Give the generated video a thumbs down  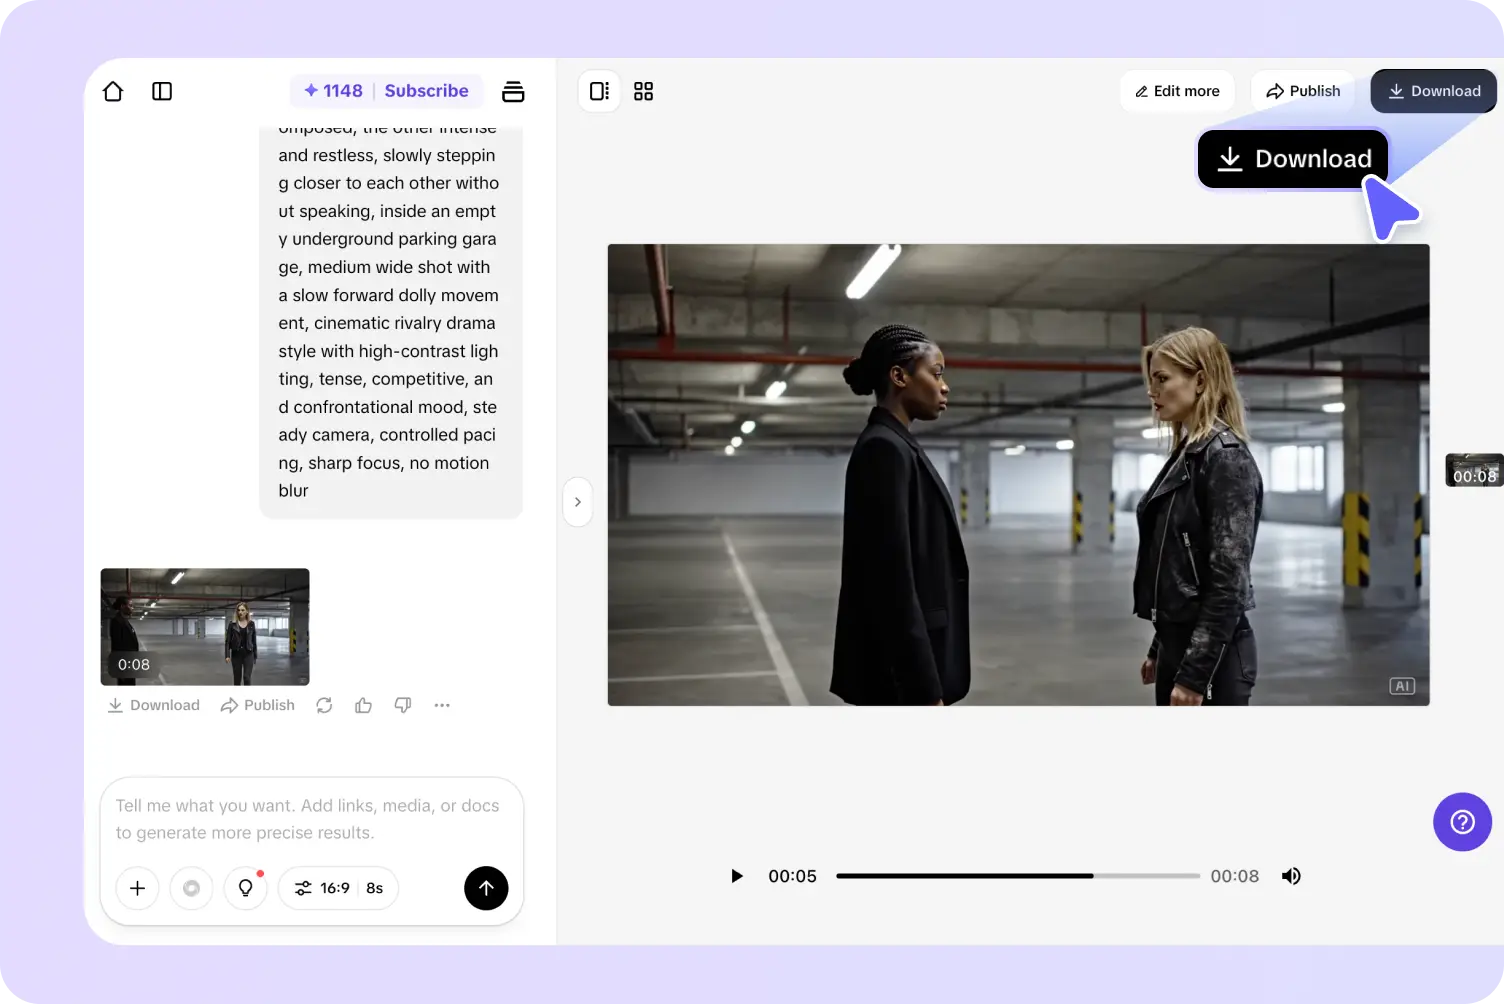(x=403, y=705)
